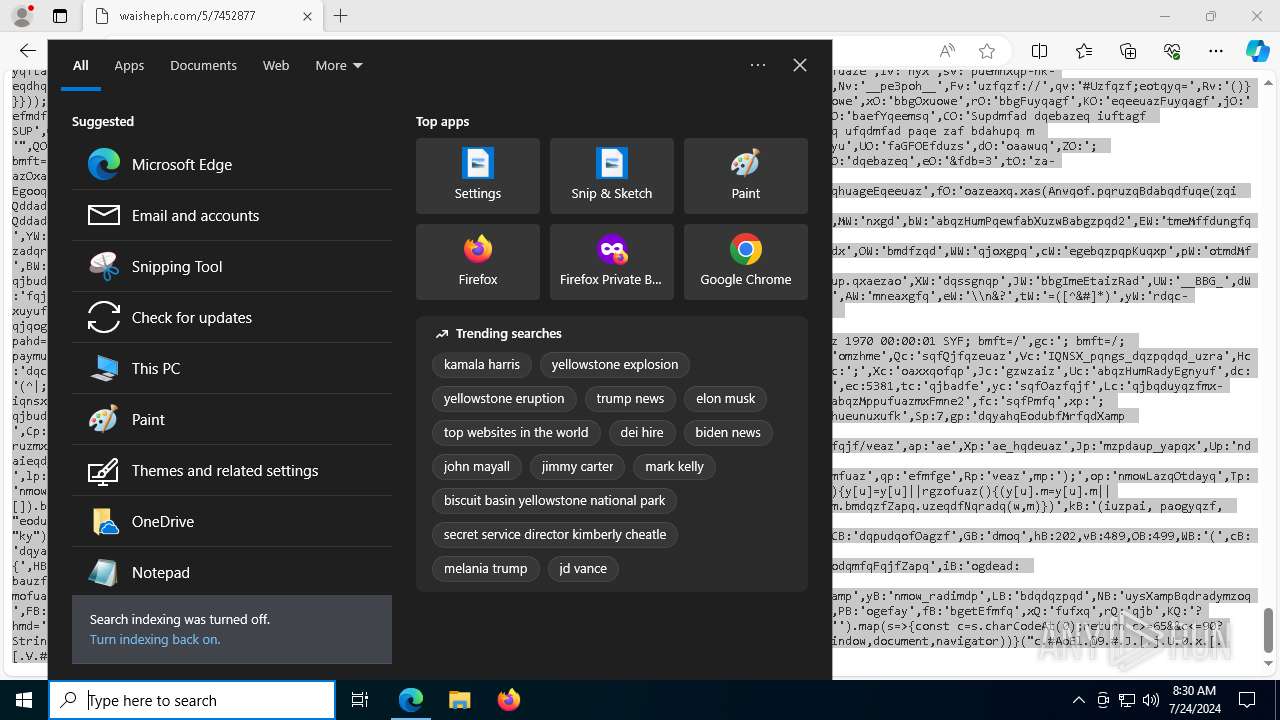Launch Notepad from Suggested list
The height and width of the screenshot is (720, 1280).
click(x=232, y=572)
